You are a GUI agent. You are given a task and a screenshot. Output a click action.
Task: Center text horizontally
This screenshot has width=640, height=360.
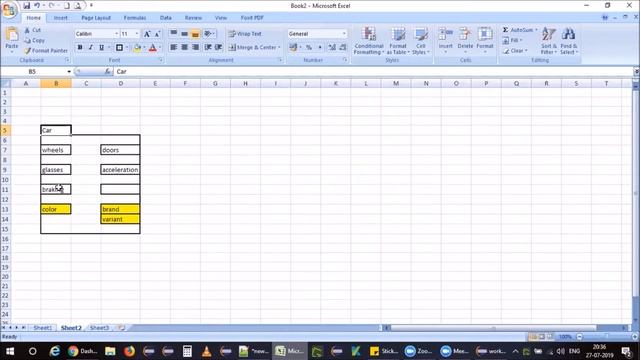pyautogui.click(x=184, y=47)
